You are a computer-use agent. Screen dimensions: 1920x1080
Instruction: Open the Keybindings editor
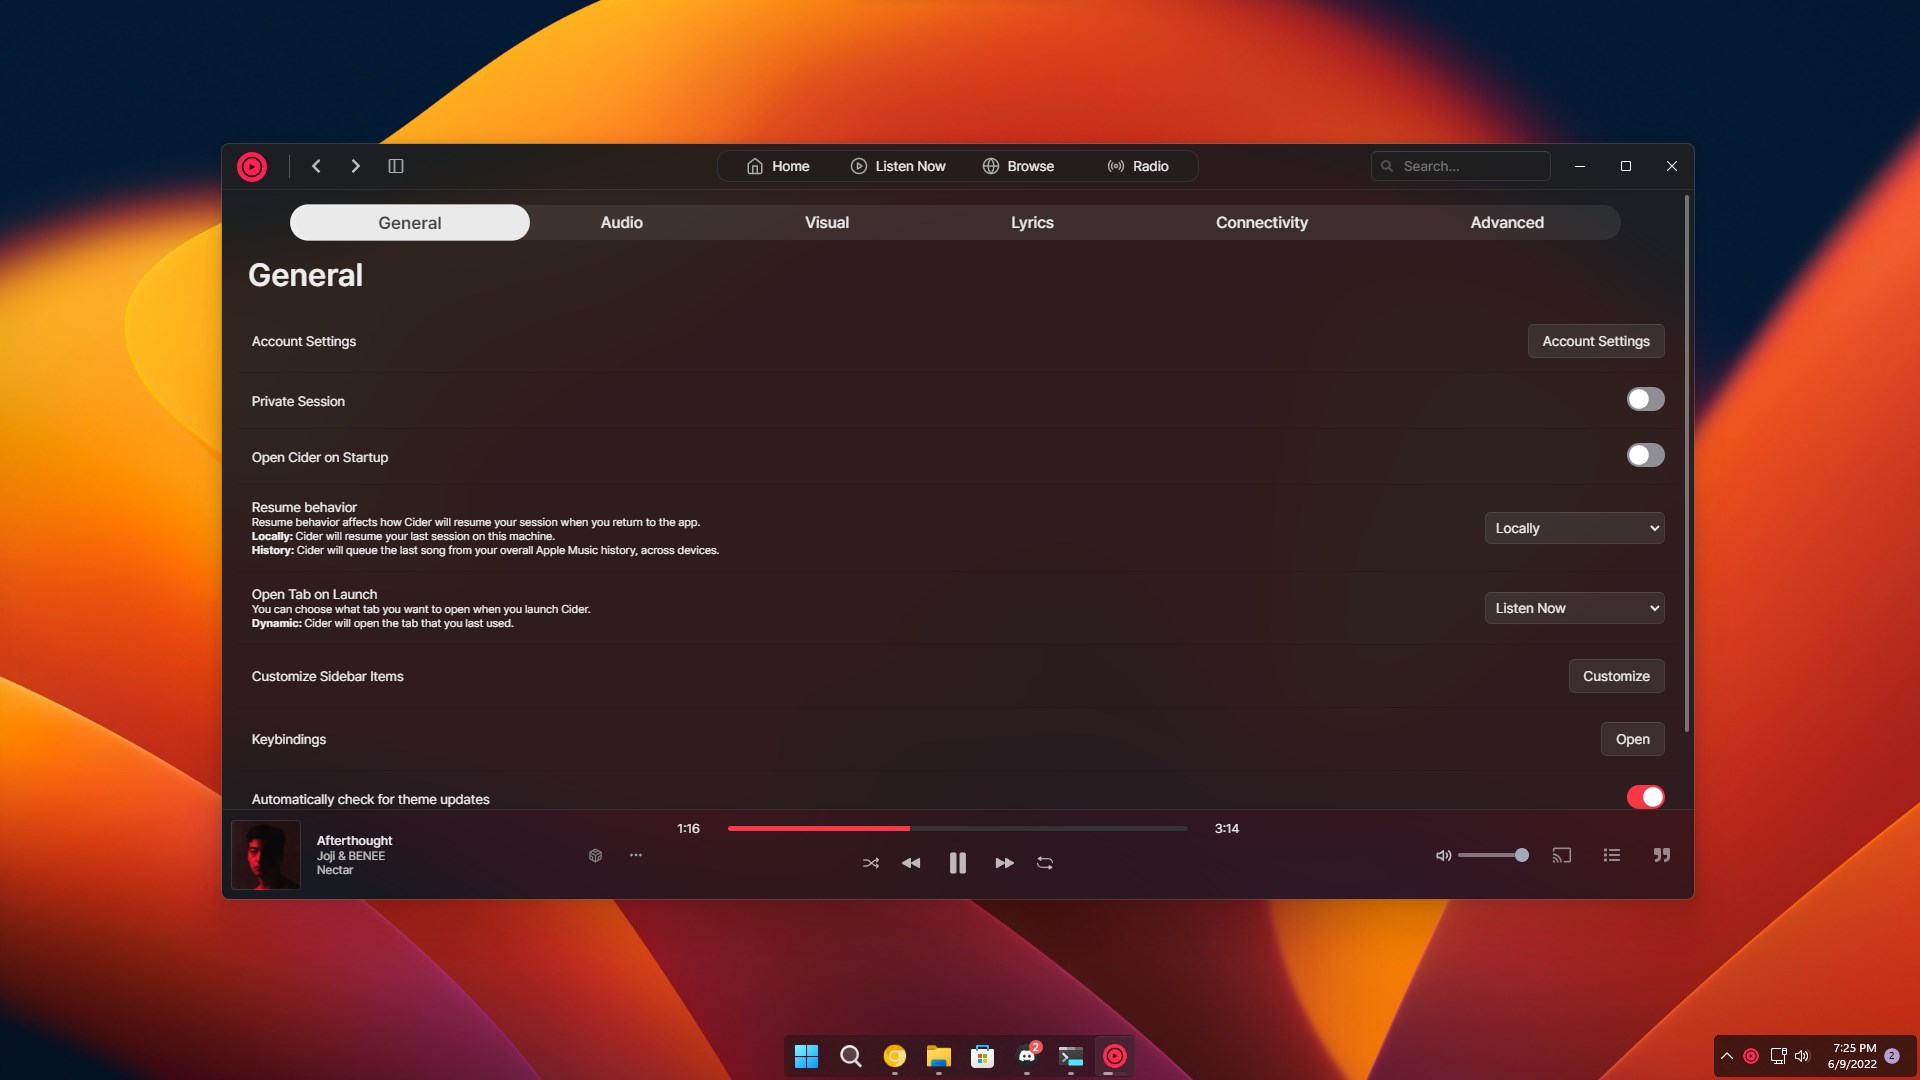1632,739
